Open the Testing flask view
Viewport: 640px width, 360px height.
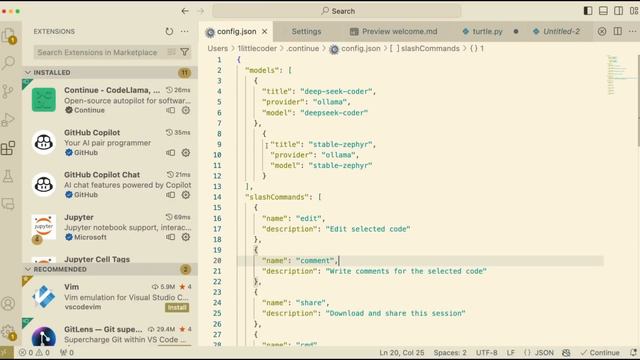8,176
